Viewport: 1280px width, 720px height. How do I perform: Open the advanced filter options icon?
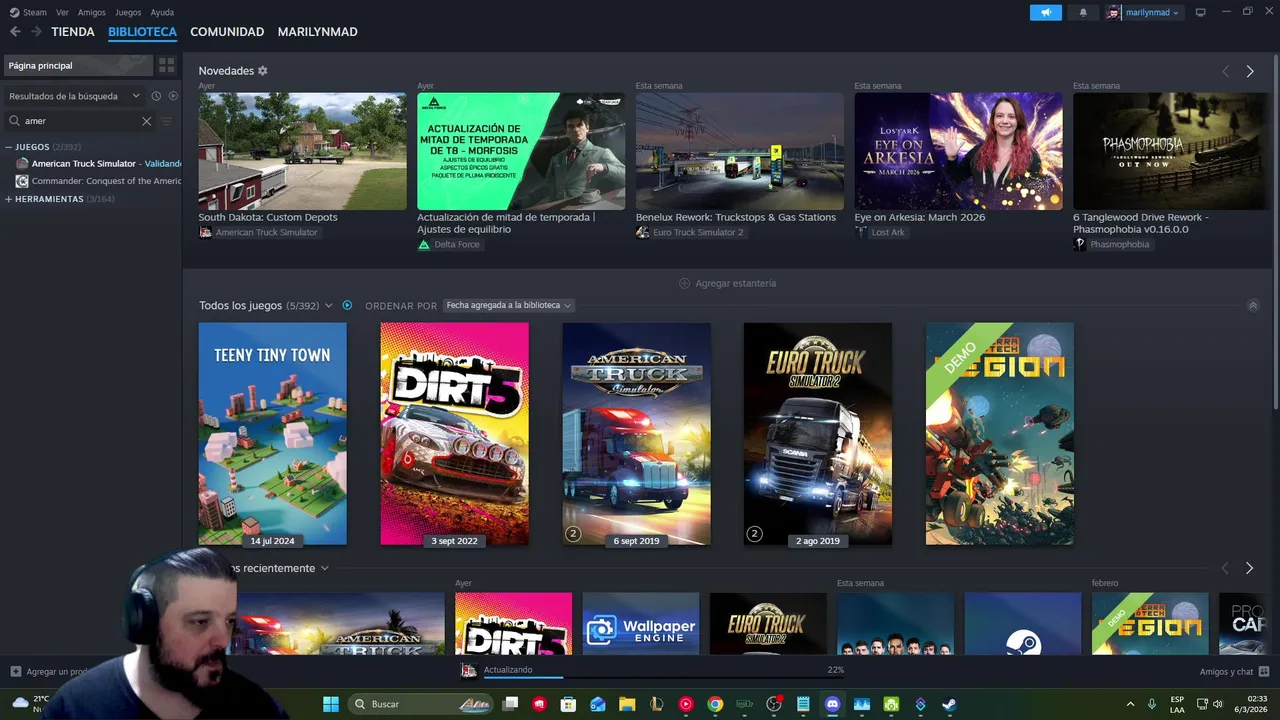[166, 121]
